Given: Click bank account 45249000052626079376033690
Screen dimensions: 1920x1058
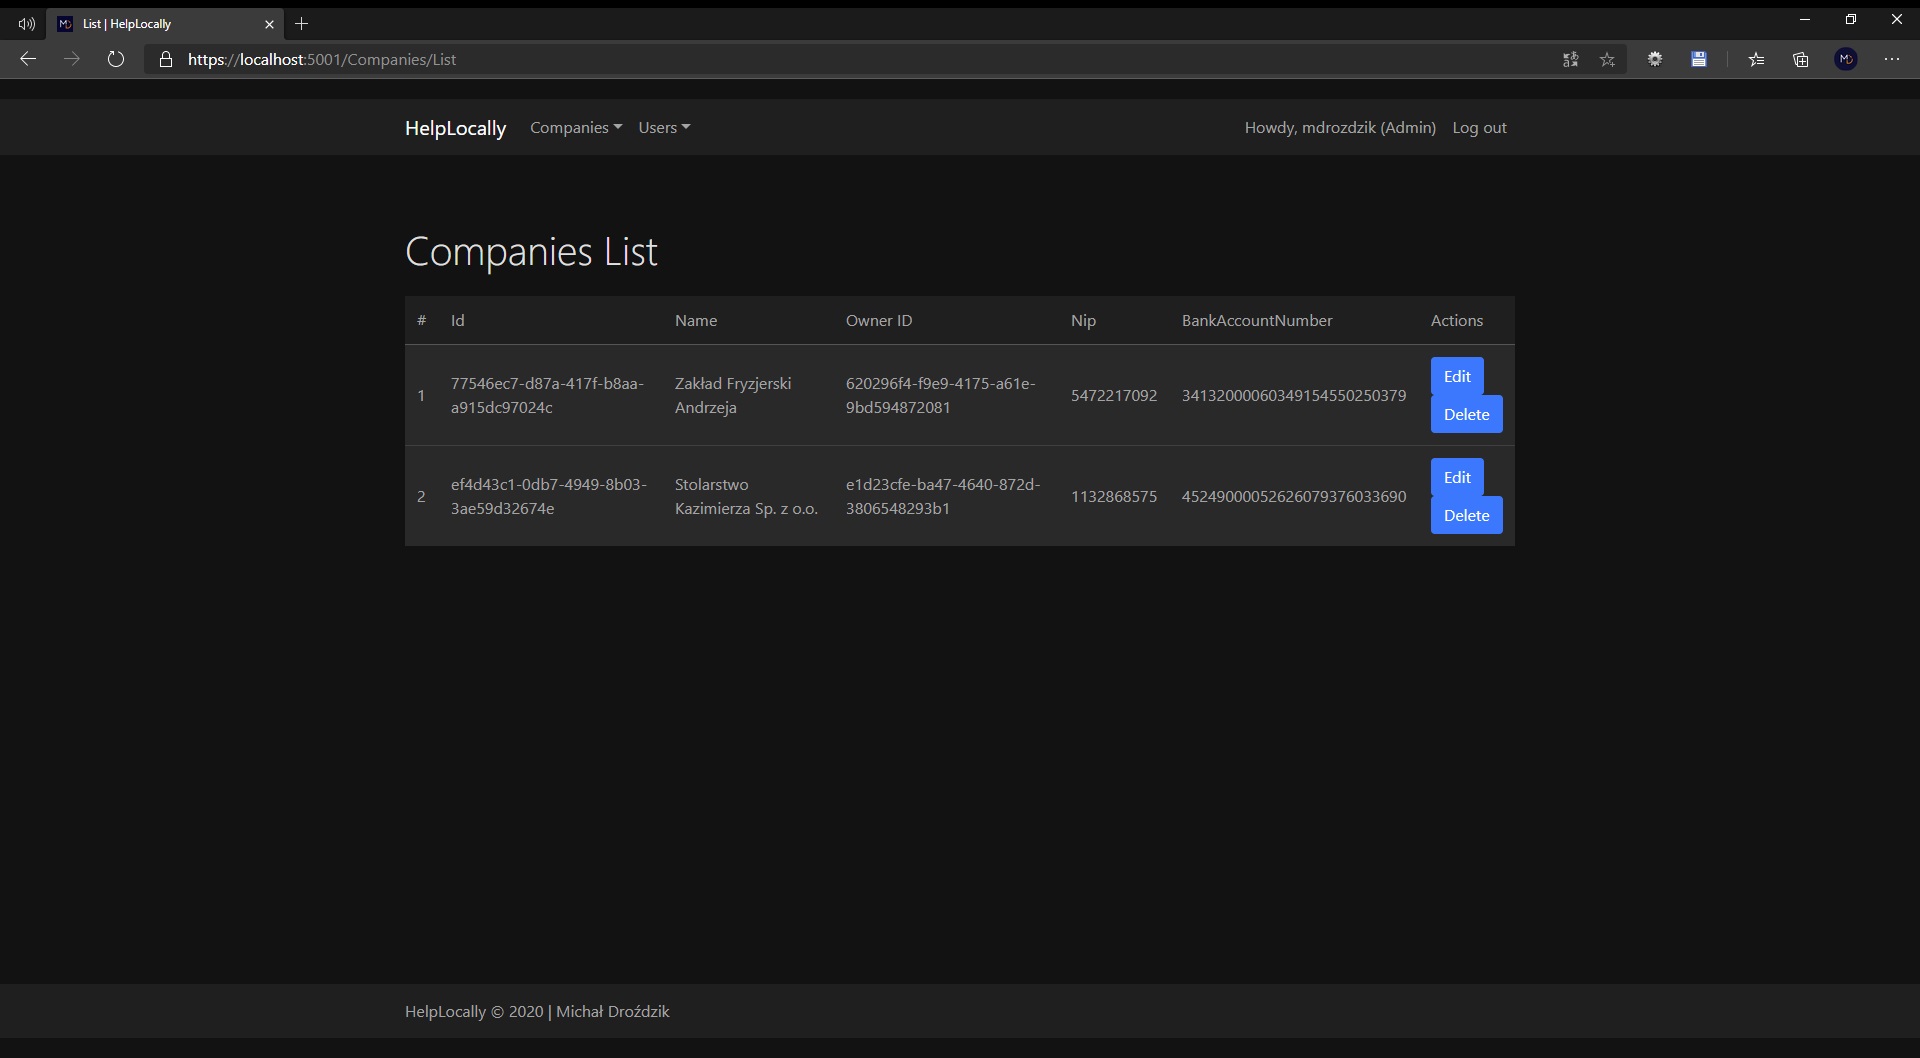Looking at the screenshot, I should (x=1294, y=496).
